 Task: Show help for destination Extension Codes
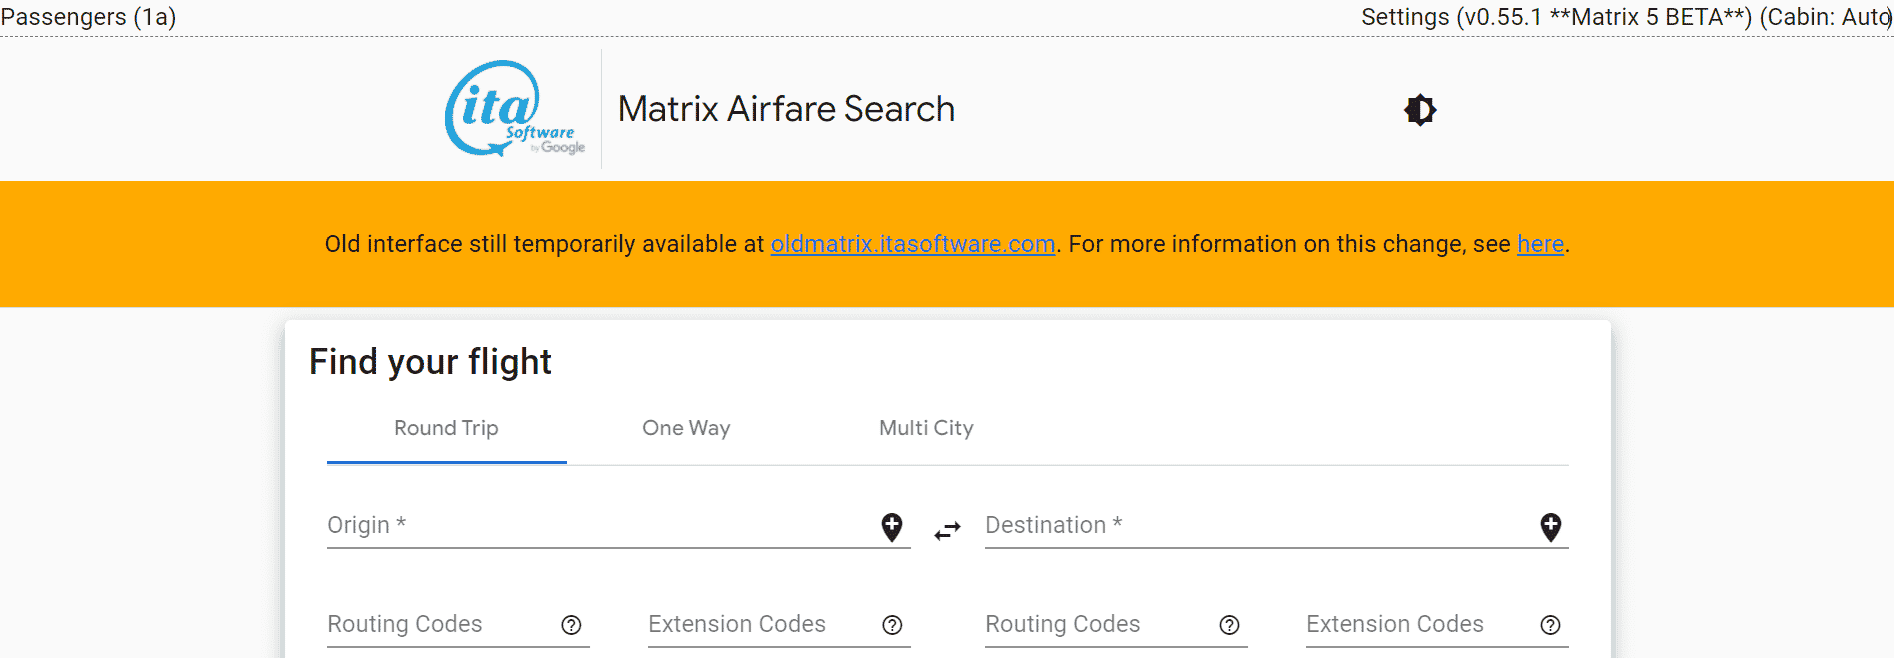(x=1550, y=625)
